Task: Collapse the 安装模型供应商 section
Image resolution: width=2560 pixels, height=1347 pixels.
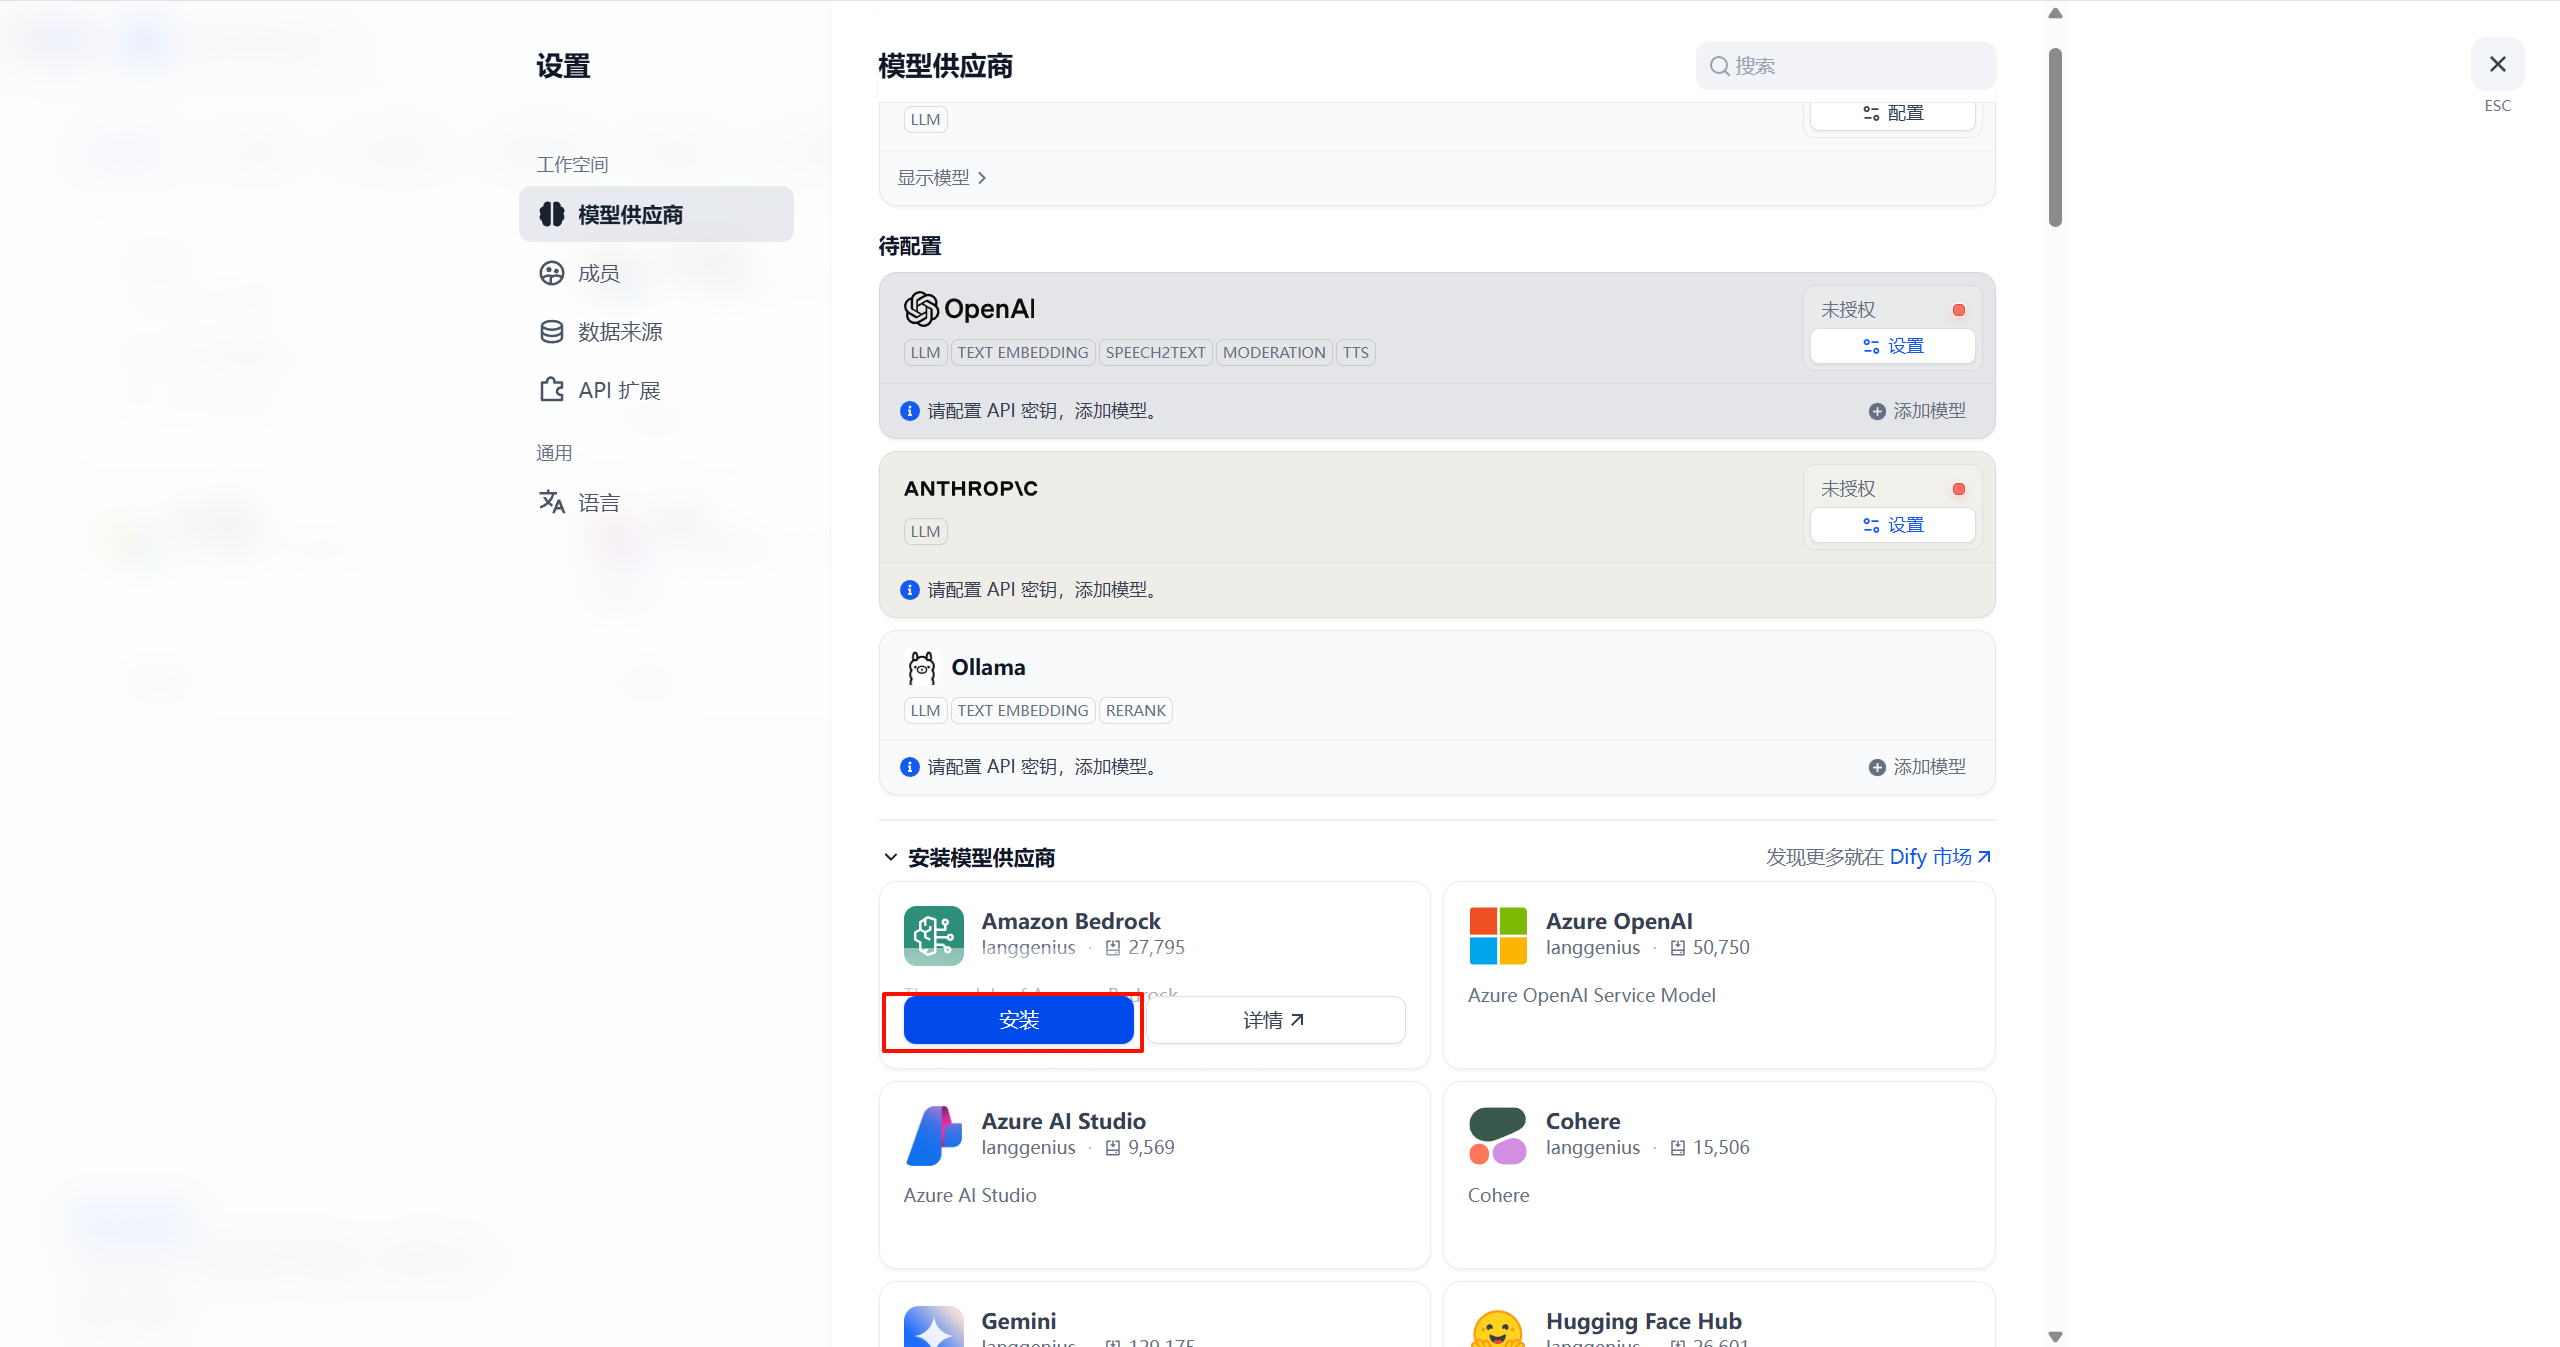Action: coord(890,857)
